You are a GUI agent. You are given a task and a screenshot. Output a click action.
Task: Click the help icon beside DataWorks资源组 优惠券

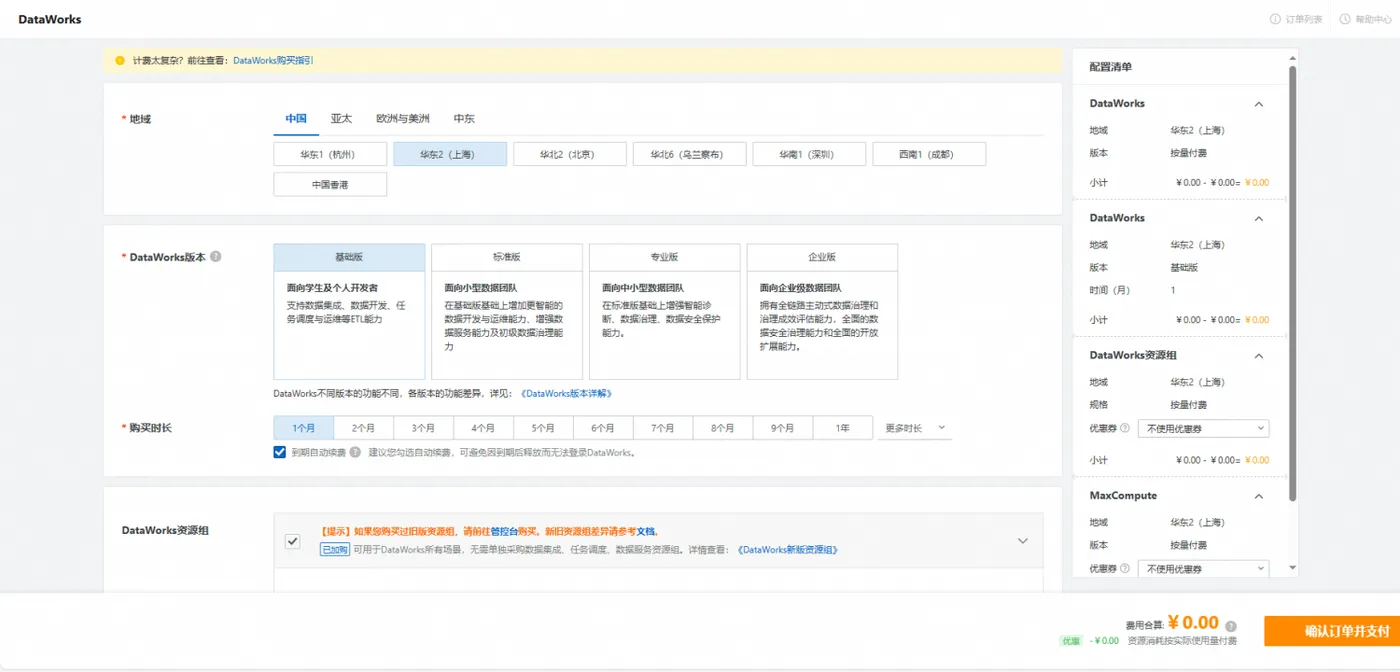1125,428
